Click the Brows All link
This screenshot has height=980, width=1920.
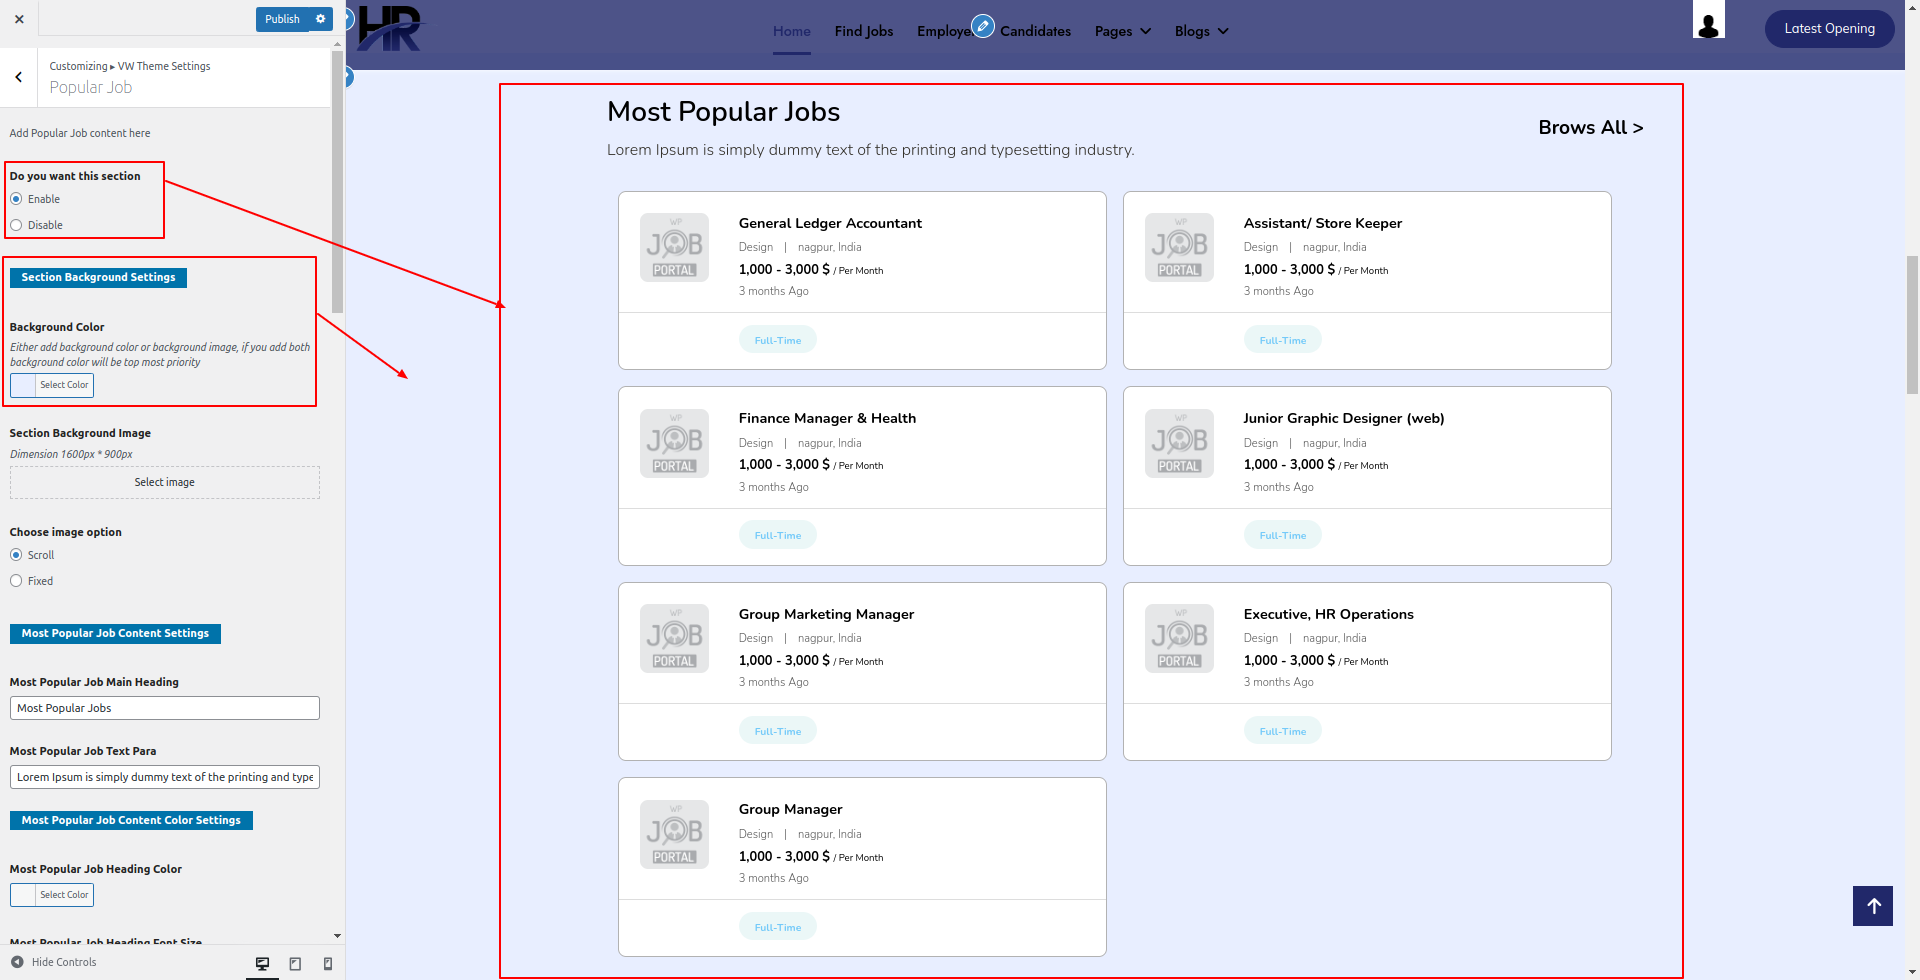coord(1590,128)
